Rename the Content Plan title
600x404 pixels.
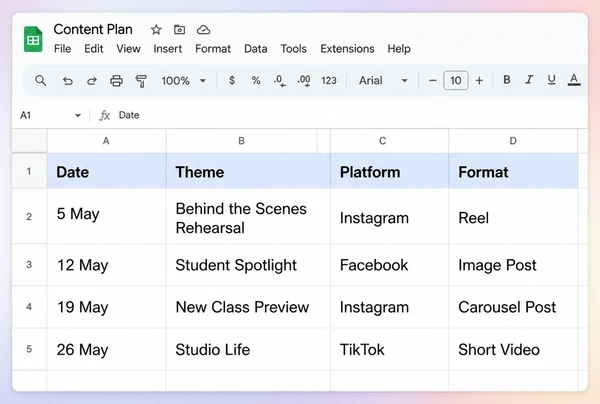(x=93, y=29)
